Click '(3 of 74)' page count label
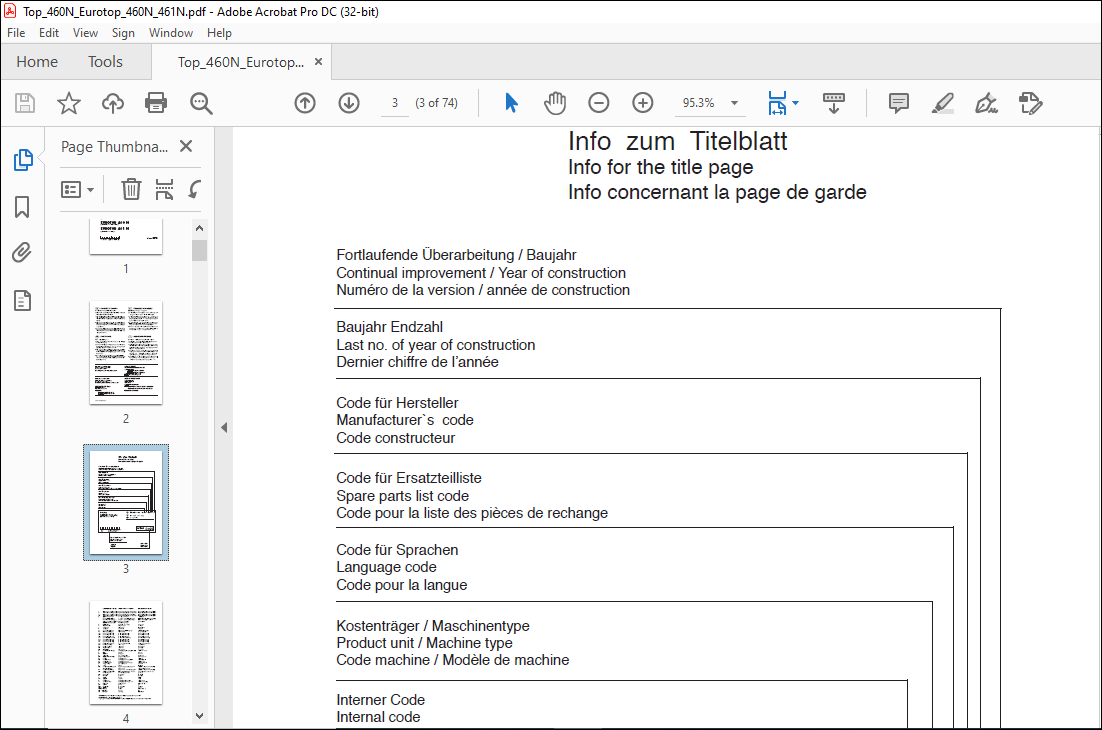Screen dimensions: 1102x730 (436, 103)
